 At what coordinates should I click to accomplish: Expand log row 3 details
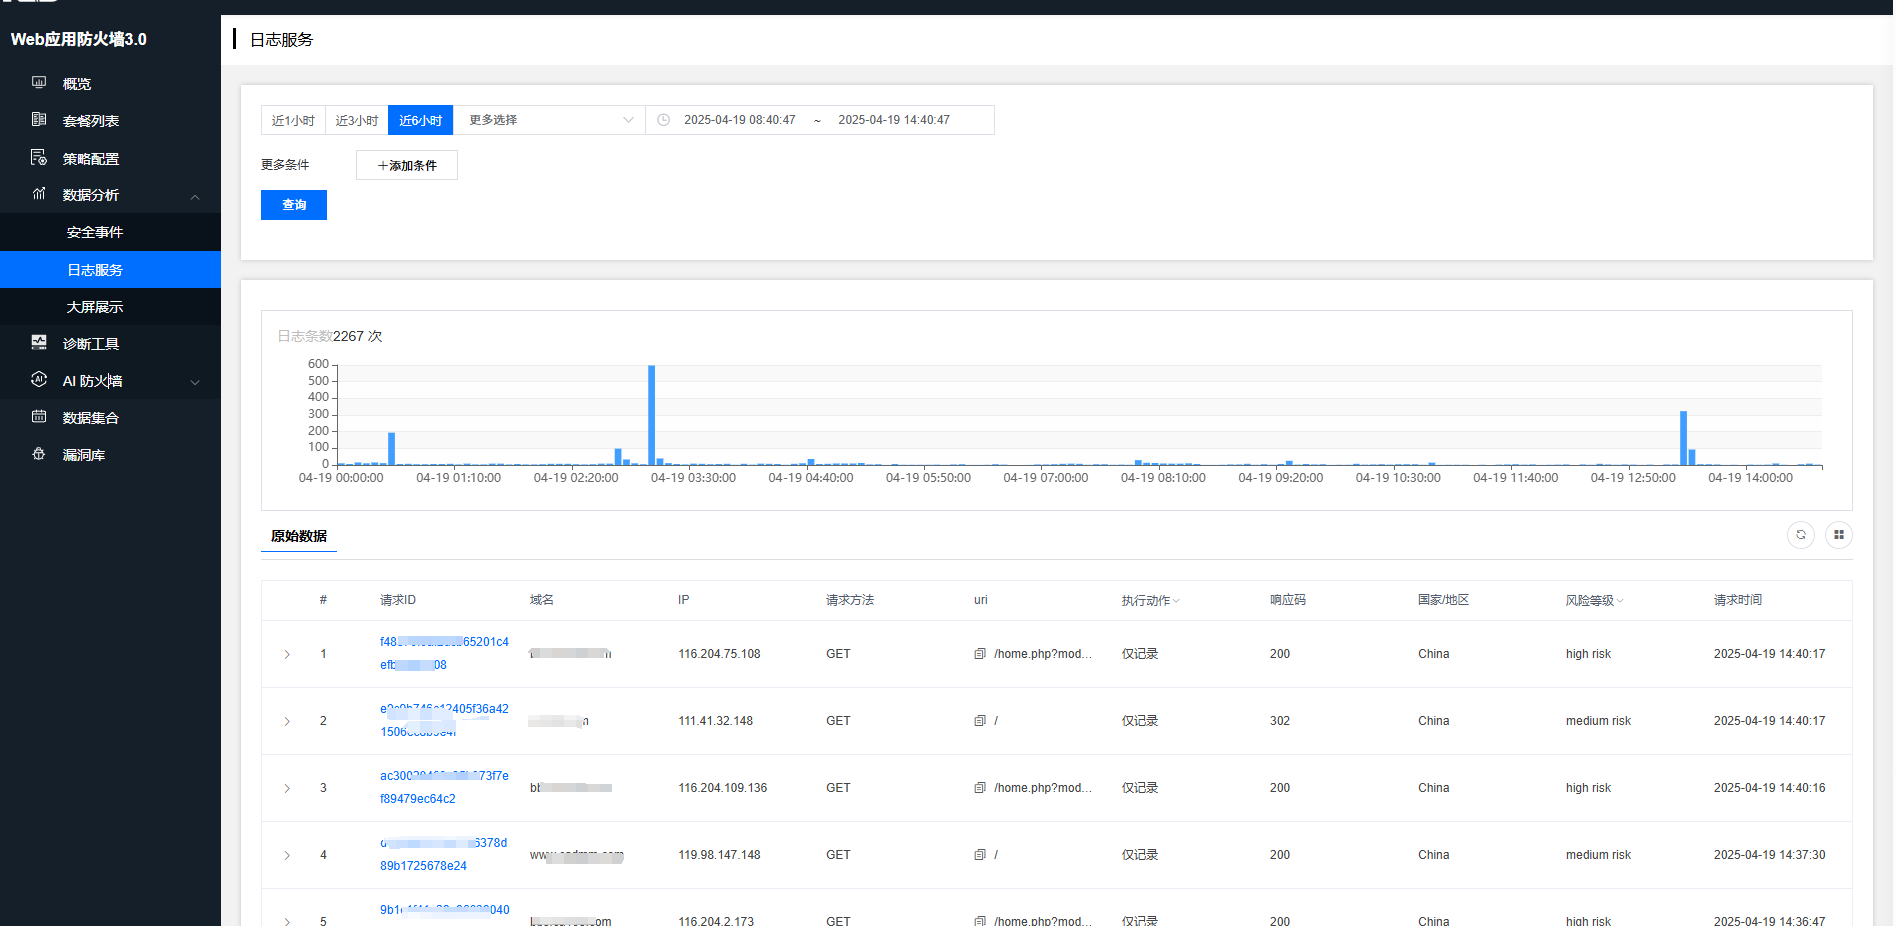[287, 788]
